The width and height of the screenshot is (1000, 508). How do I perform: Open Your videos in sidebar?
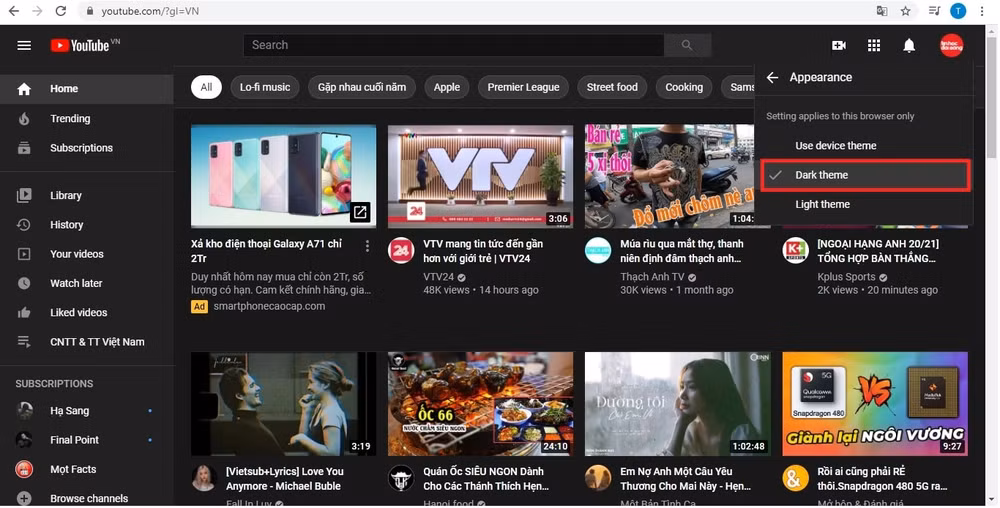point(86,254)
